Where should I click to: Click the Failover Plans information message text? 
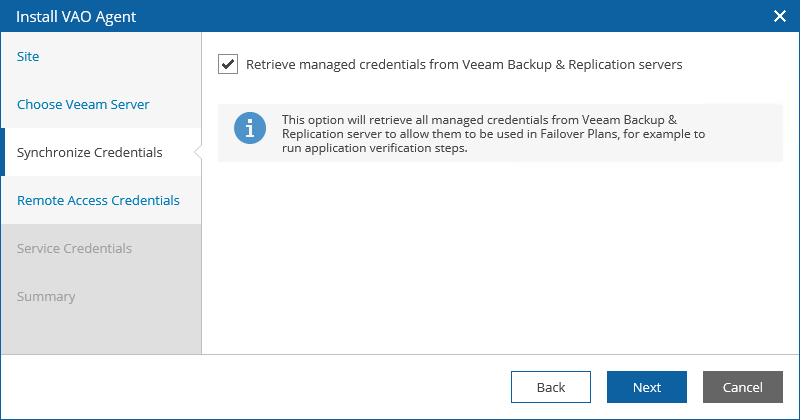point(493,134)
